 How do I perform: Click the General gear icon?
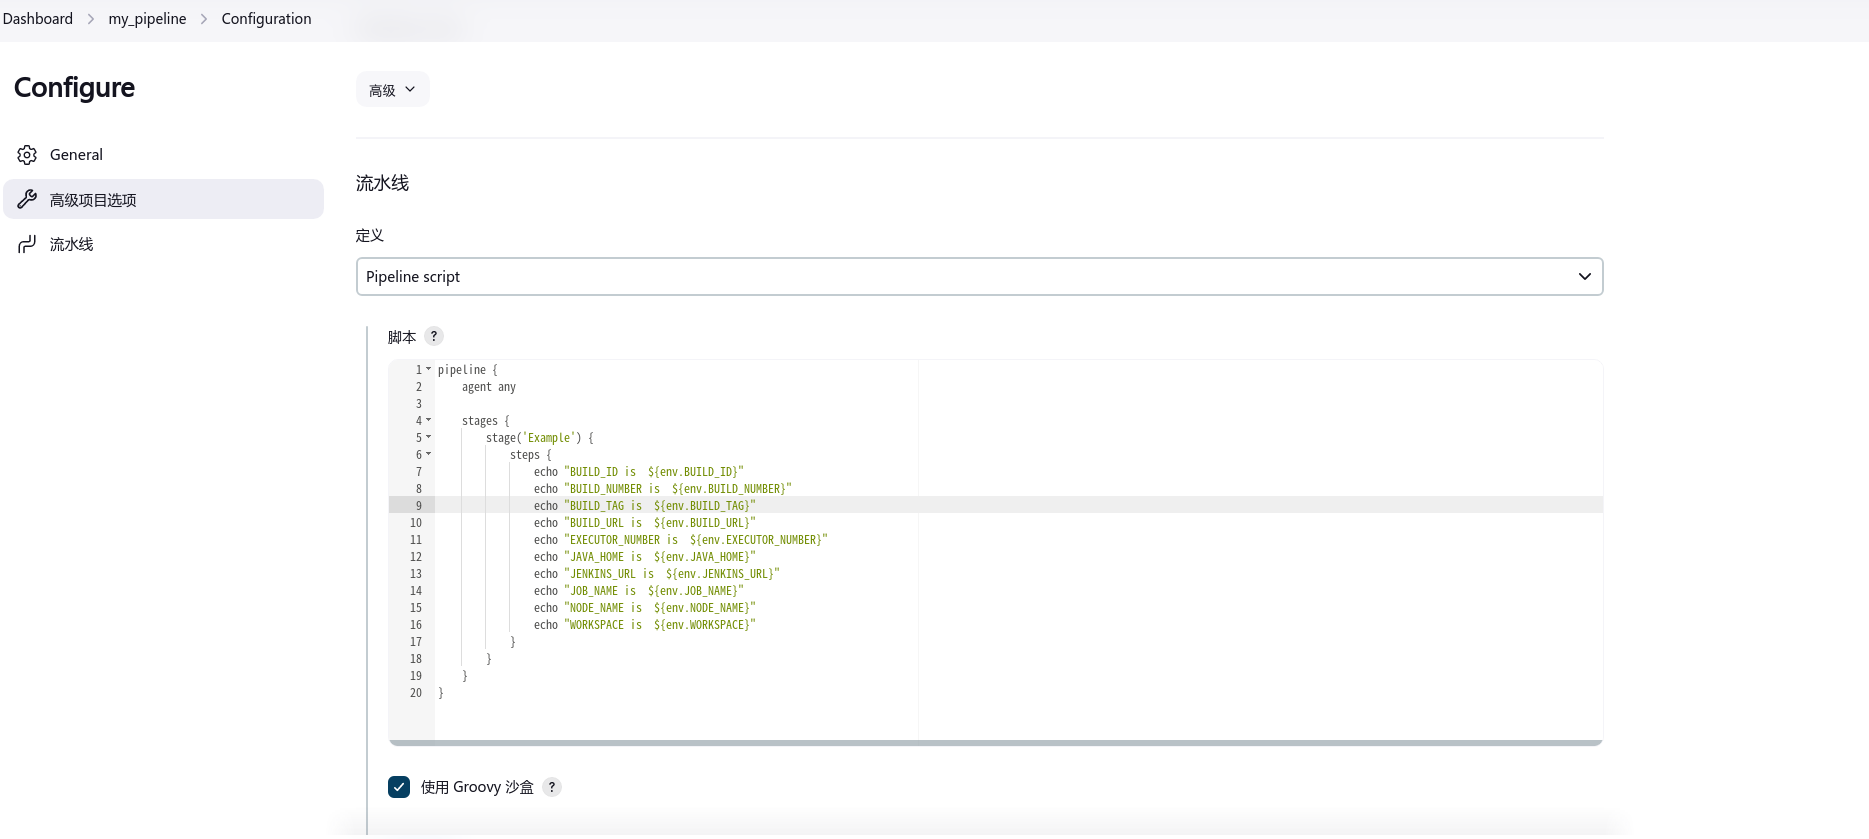27,155
